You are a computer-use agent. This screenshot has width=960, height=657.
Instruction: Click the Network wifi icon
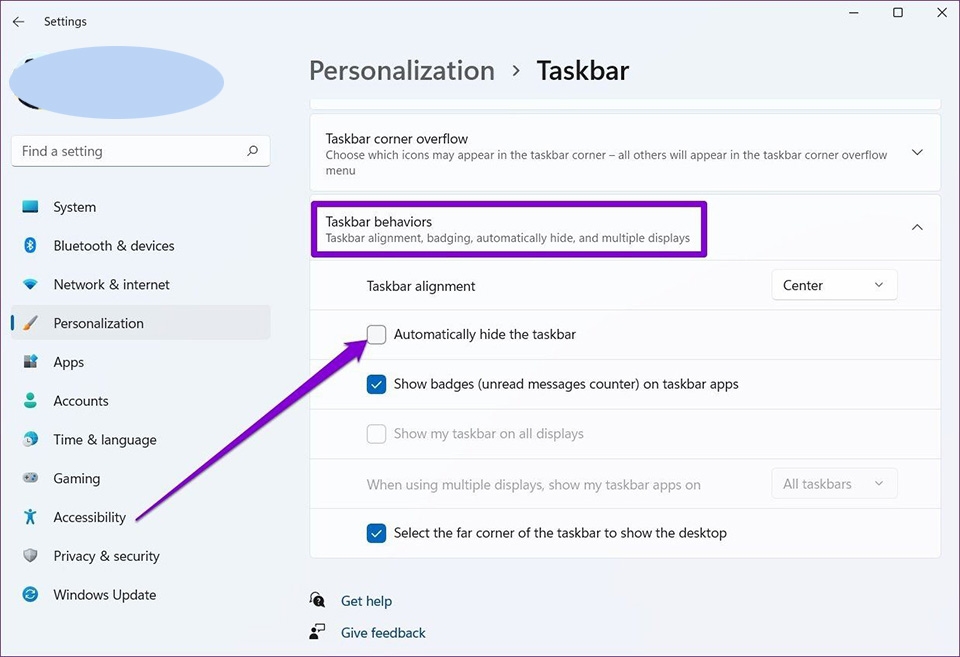click(x=30, y=284)
